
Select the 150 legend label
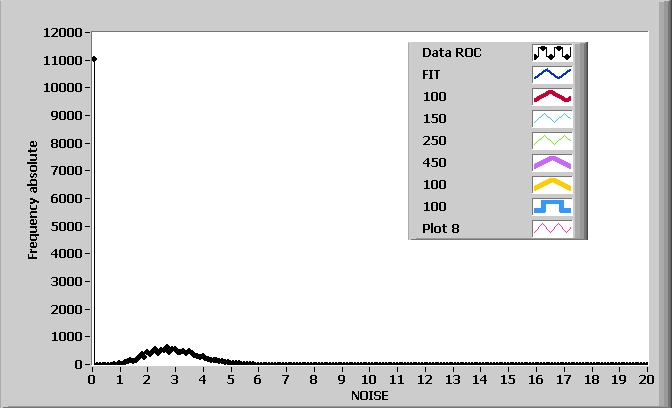[434, 118]
